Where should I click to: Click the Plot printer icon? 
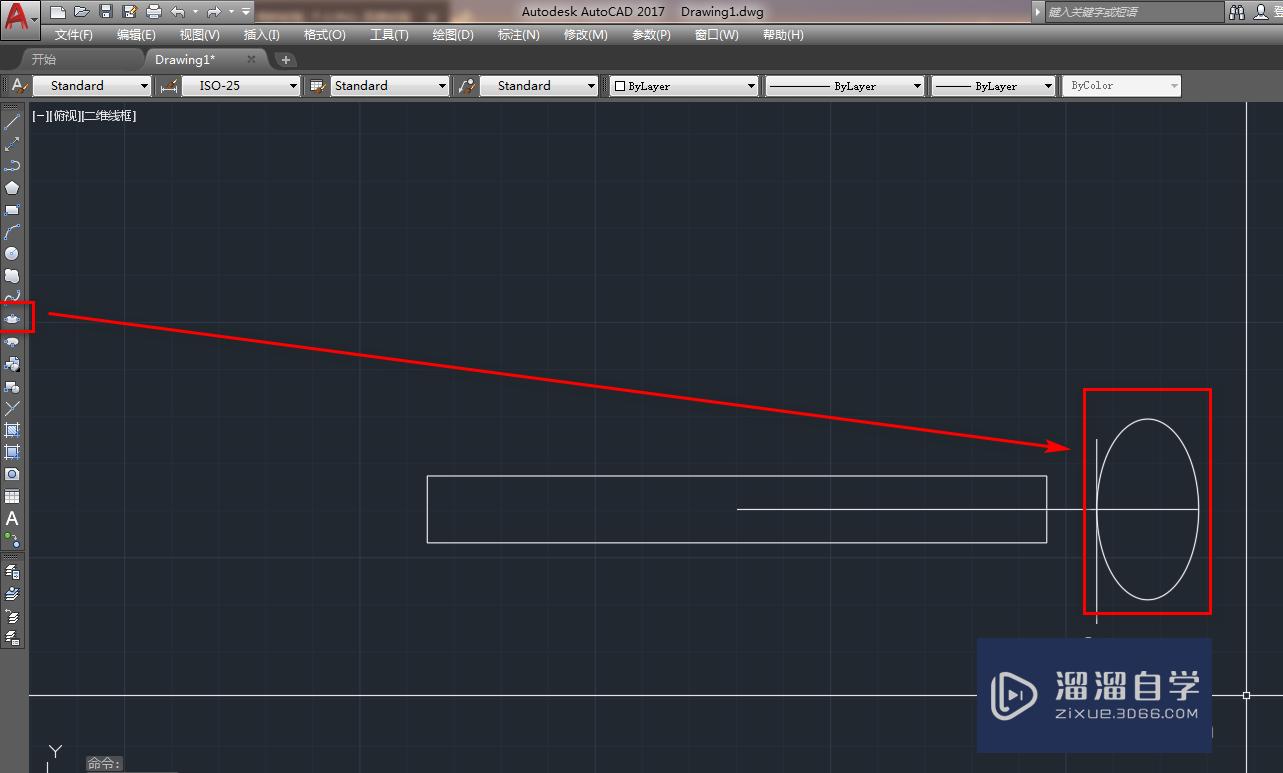pos(153,12)
